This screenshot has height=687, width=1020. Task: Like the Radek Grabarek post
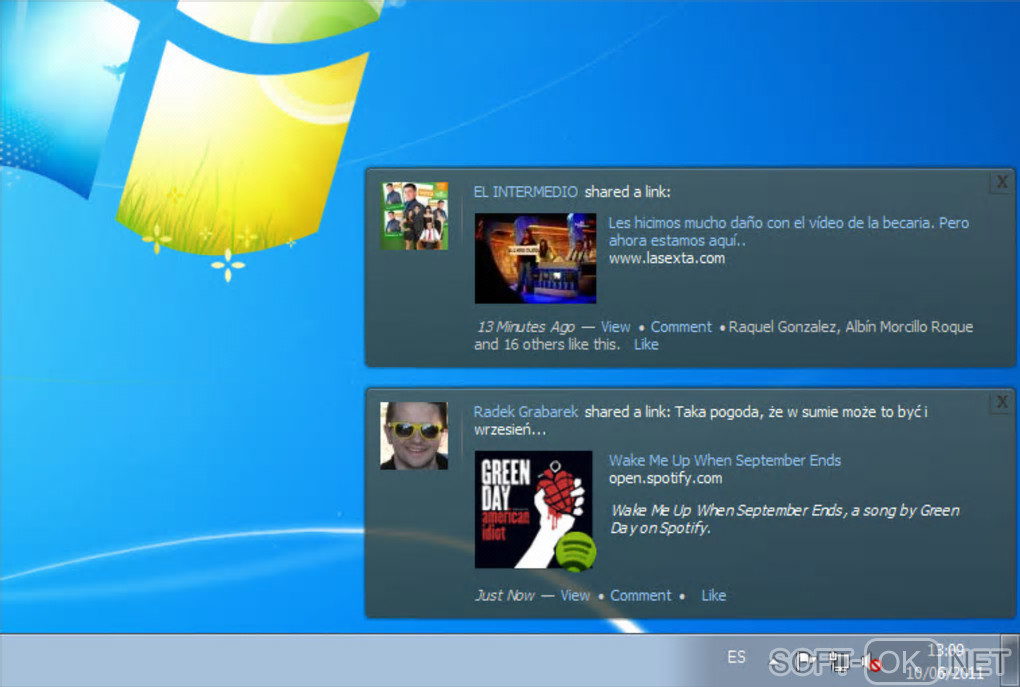(714, 595)
